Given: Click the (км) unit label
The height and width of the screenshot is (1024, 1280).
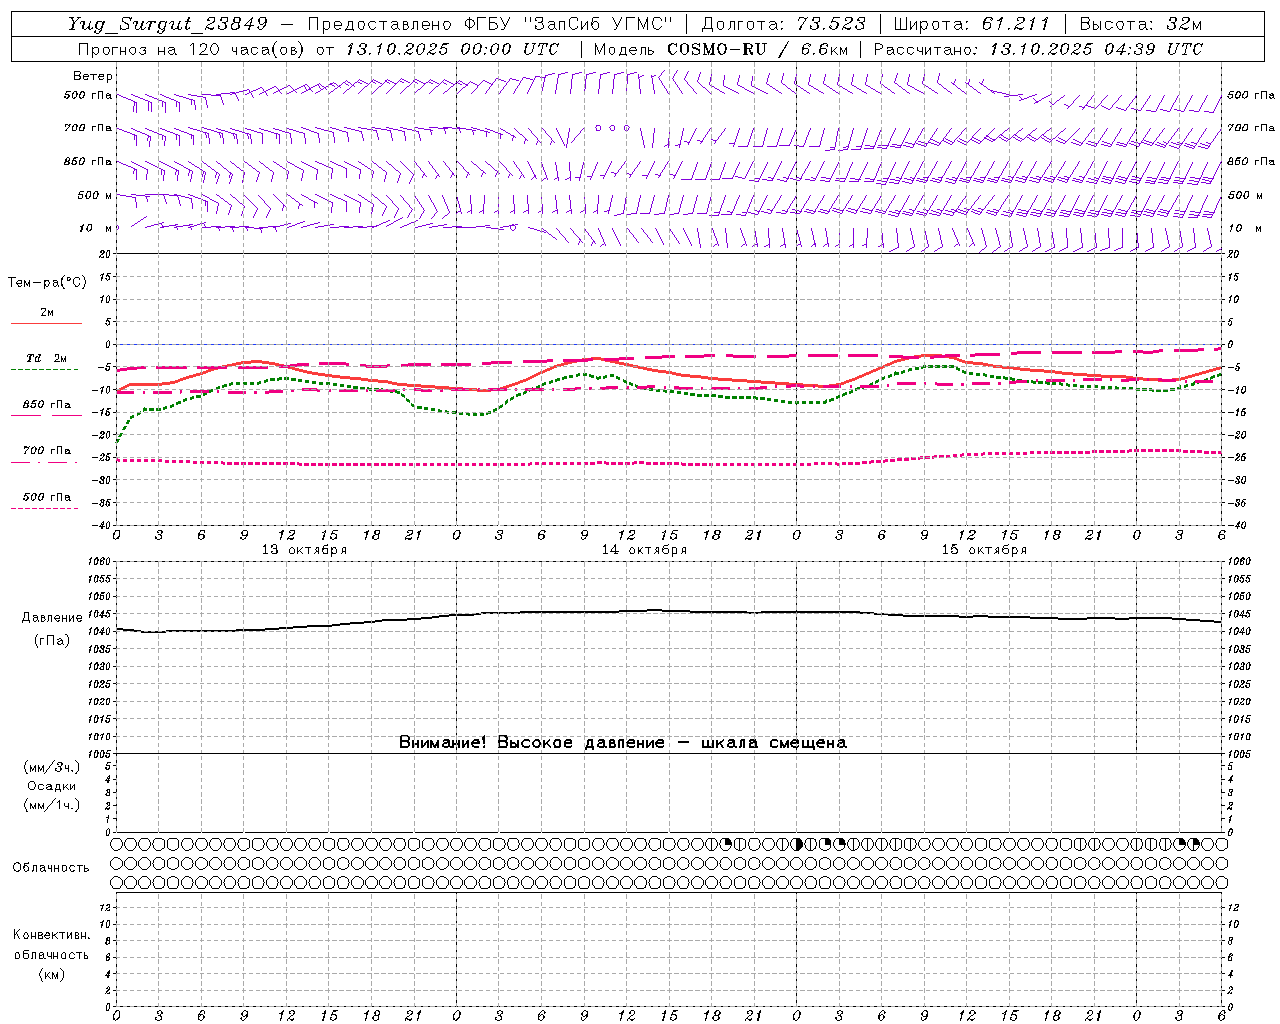Looking at the screenshot, I should point(52,974).
